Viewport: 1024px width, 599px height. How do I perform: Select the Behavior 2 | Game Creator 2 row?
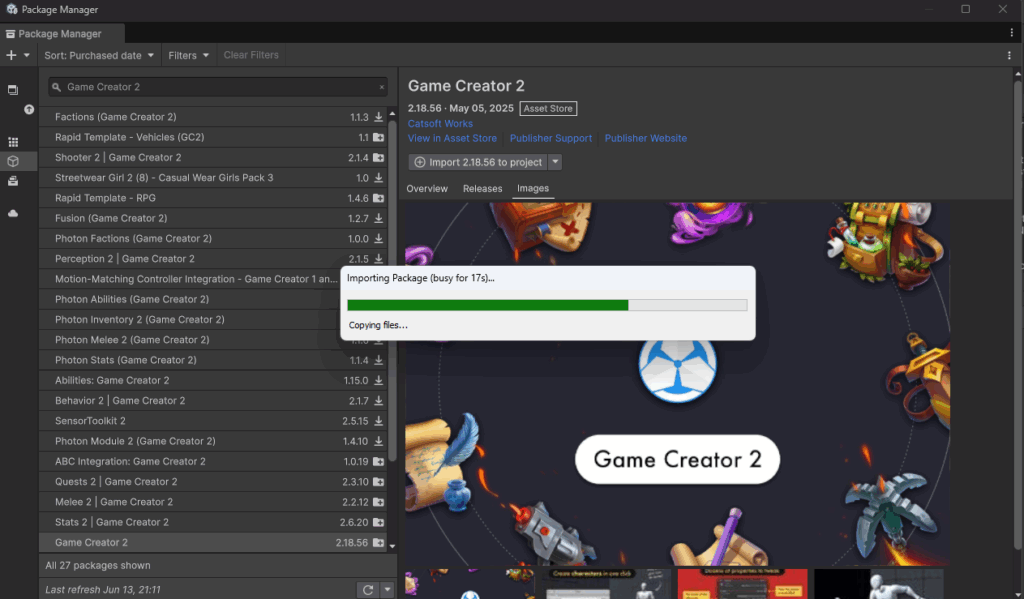click(214, 400)
